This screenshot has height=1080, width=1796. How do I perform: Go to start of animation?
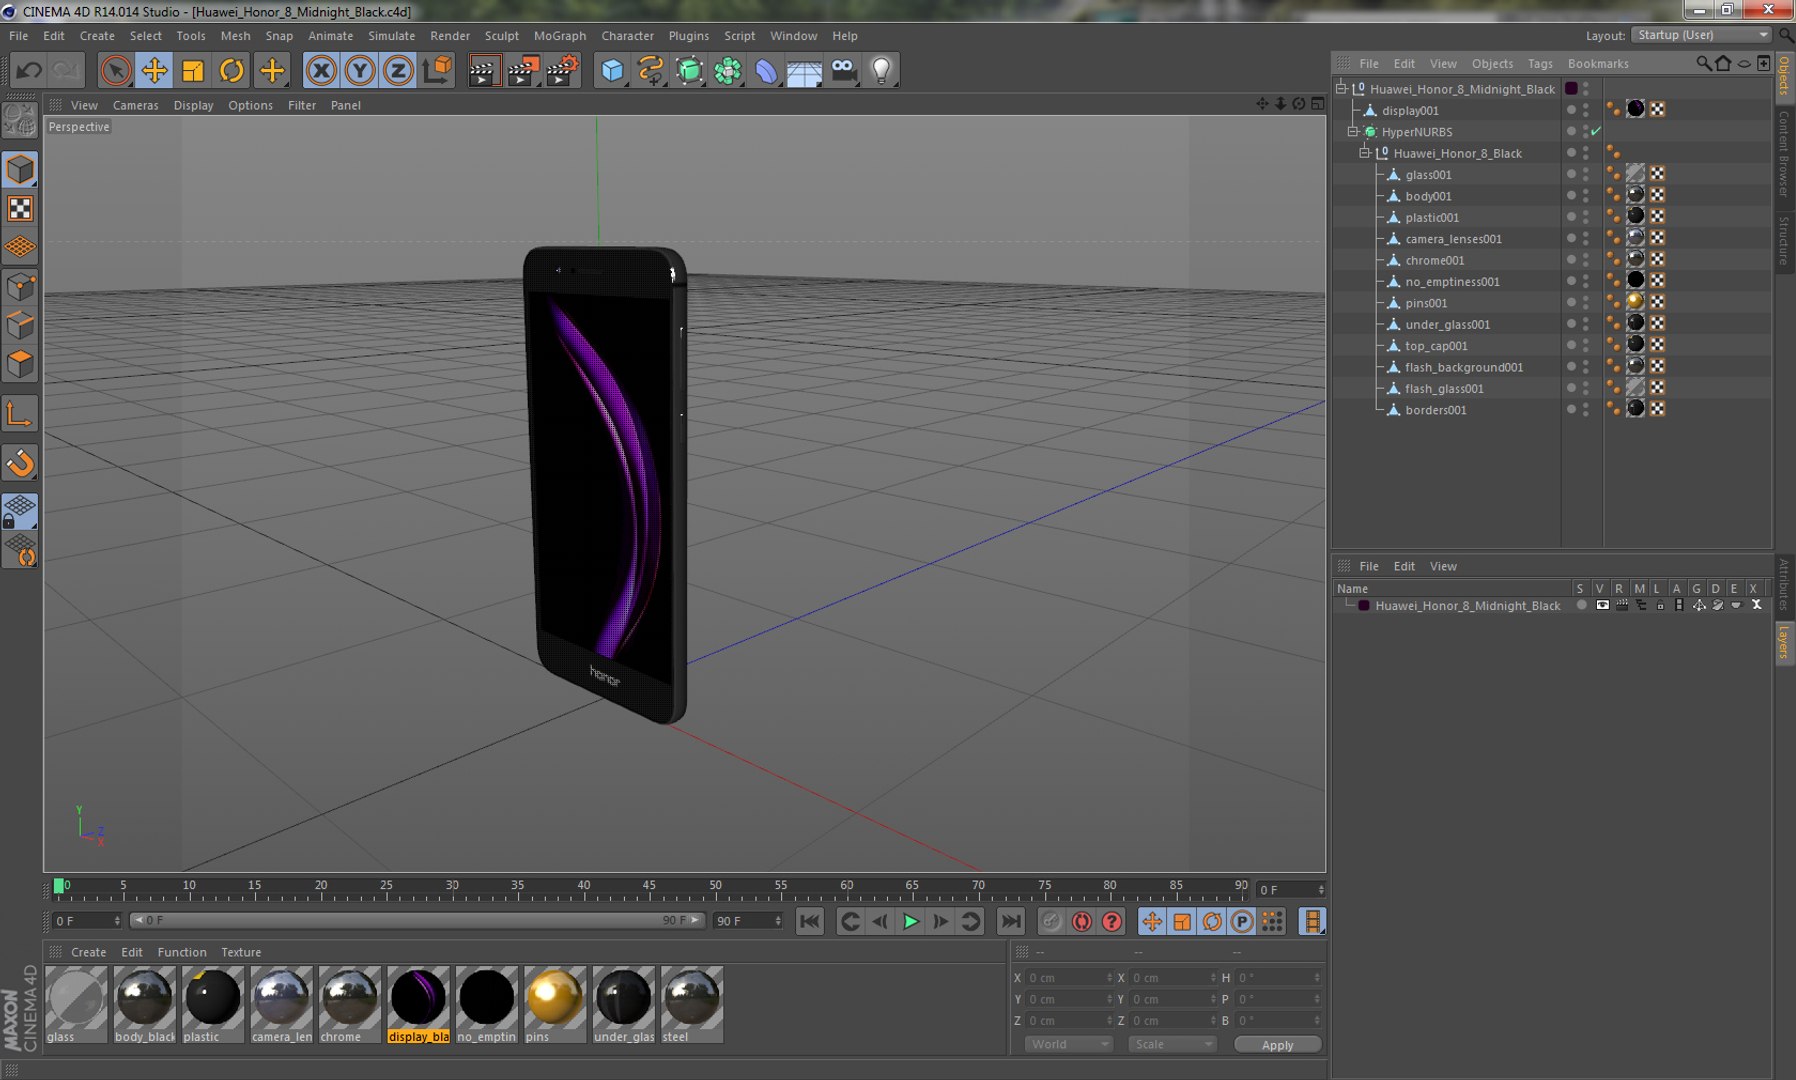[x=810, y=922]
